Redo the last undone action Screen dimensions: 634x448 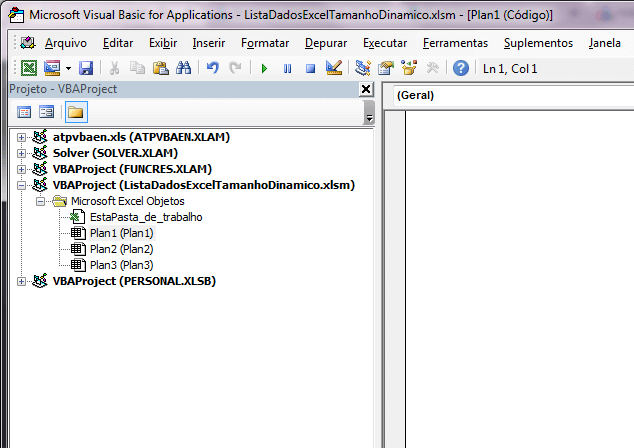click(x=235, y=68)
